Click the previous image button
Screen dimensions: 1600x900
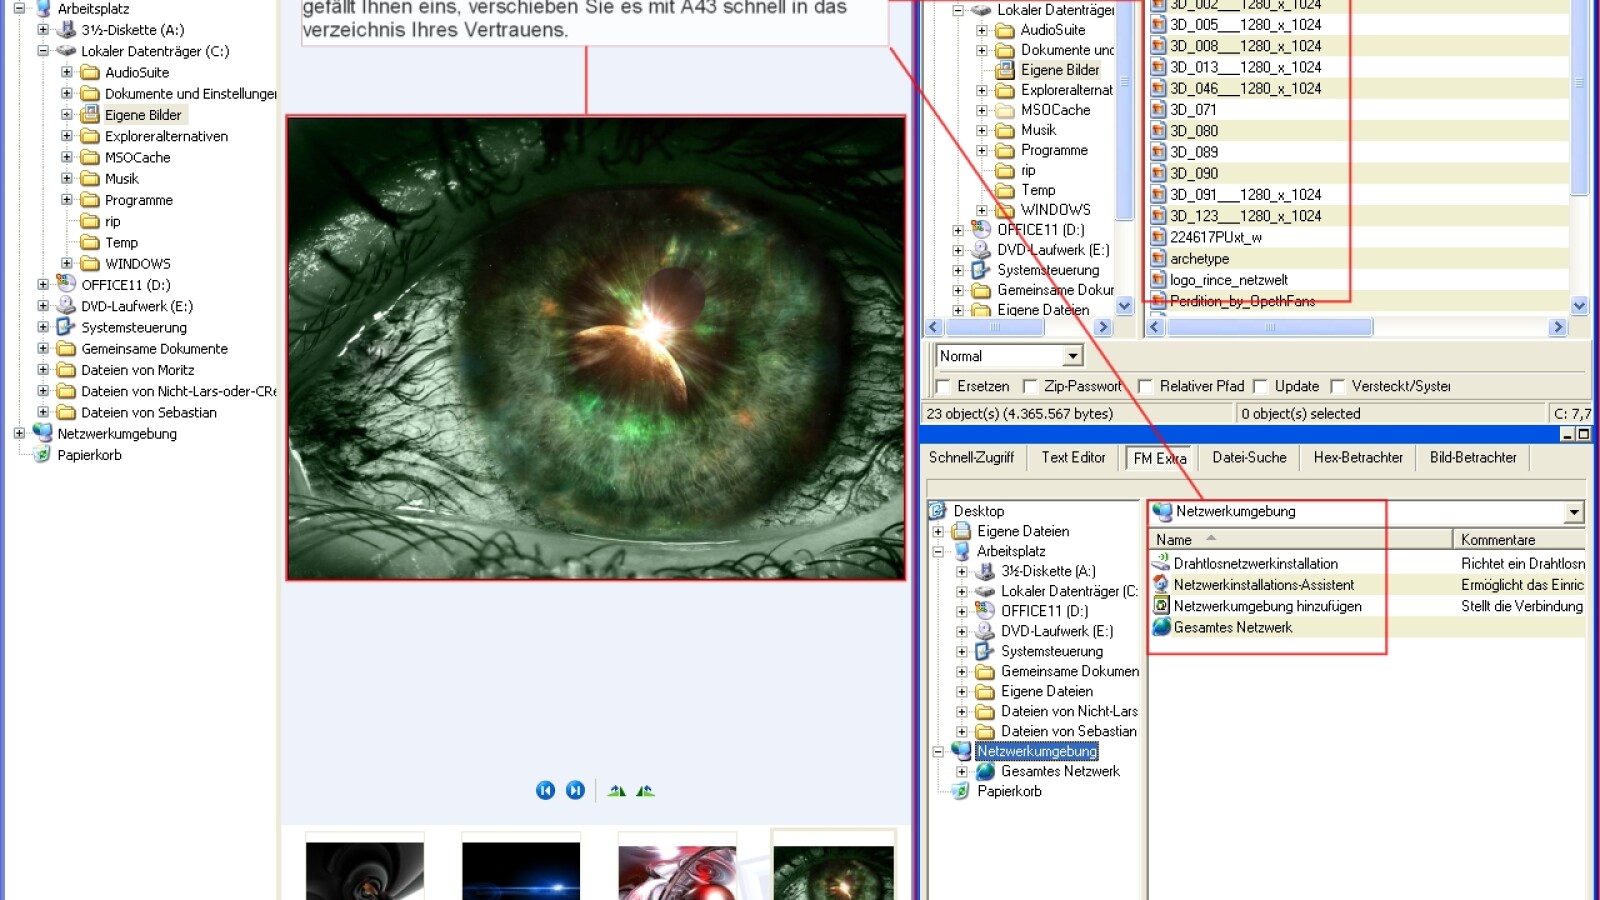pos(545,791)
